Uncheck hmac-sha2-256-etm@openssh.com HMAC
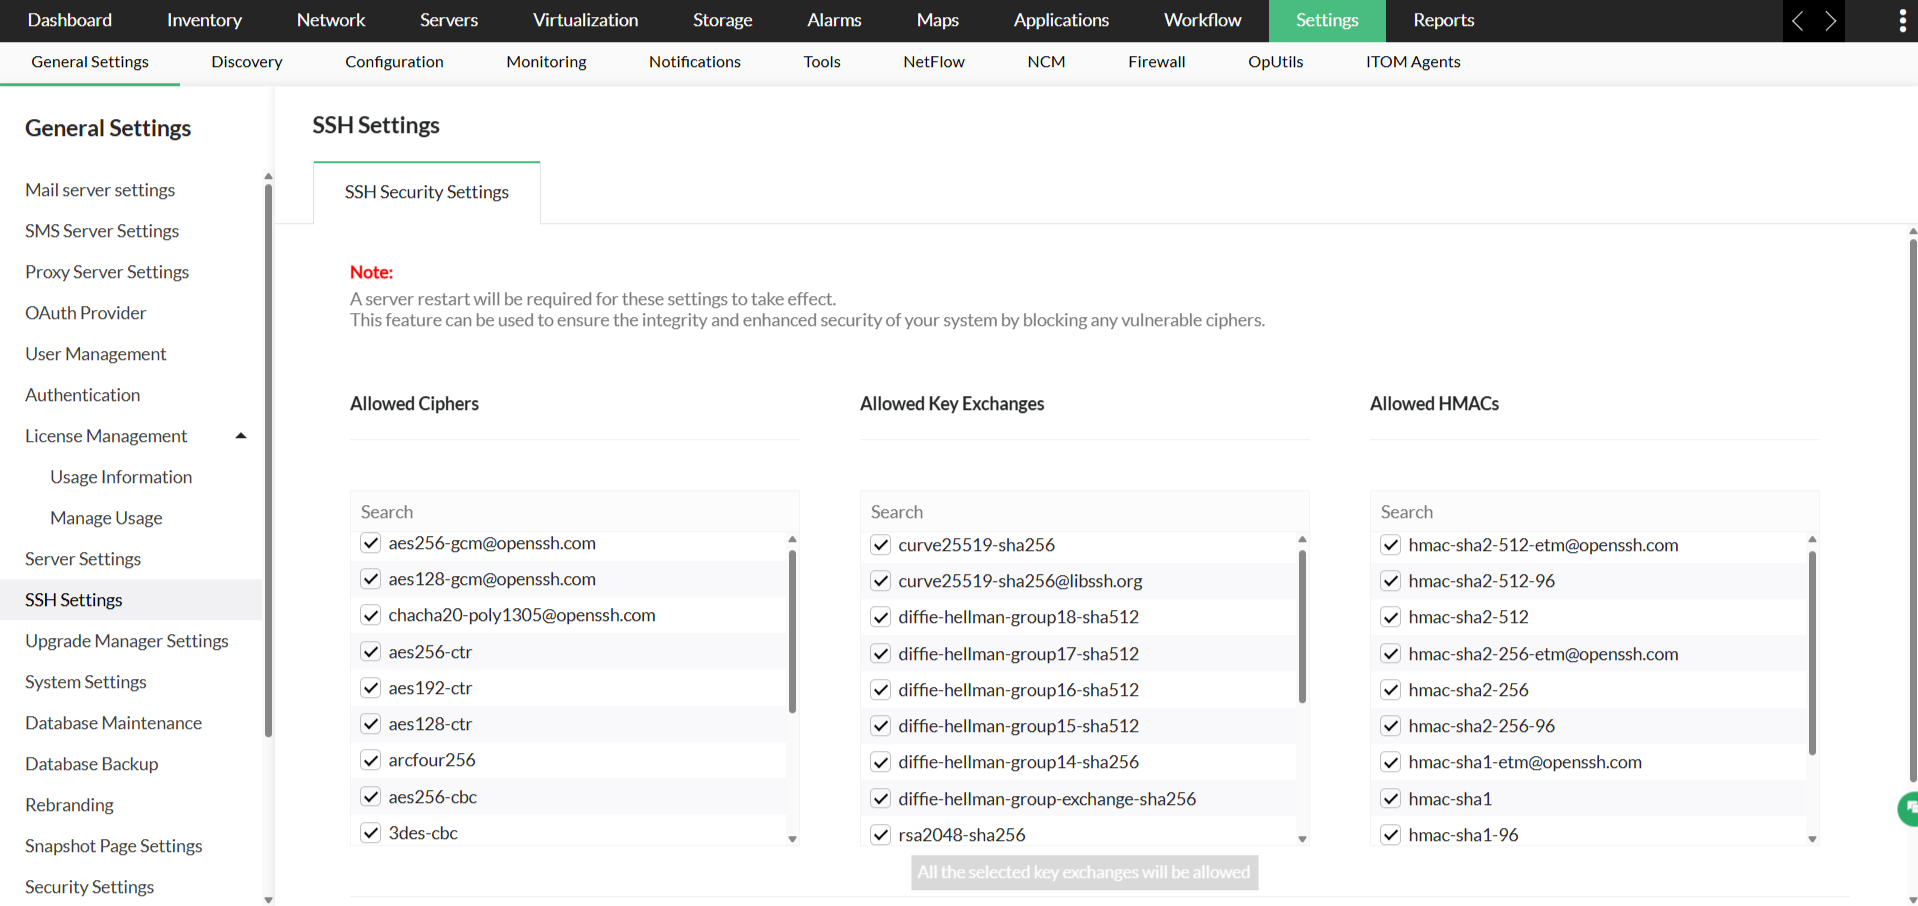 tap(1391, 654)
